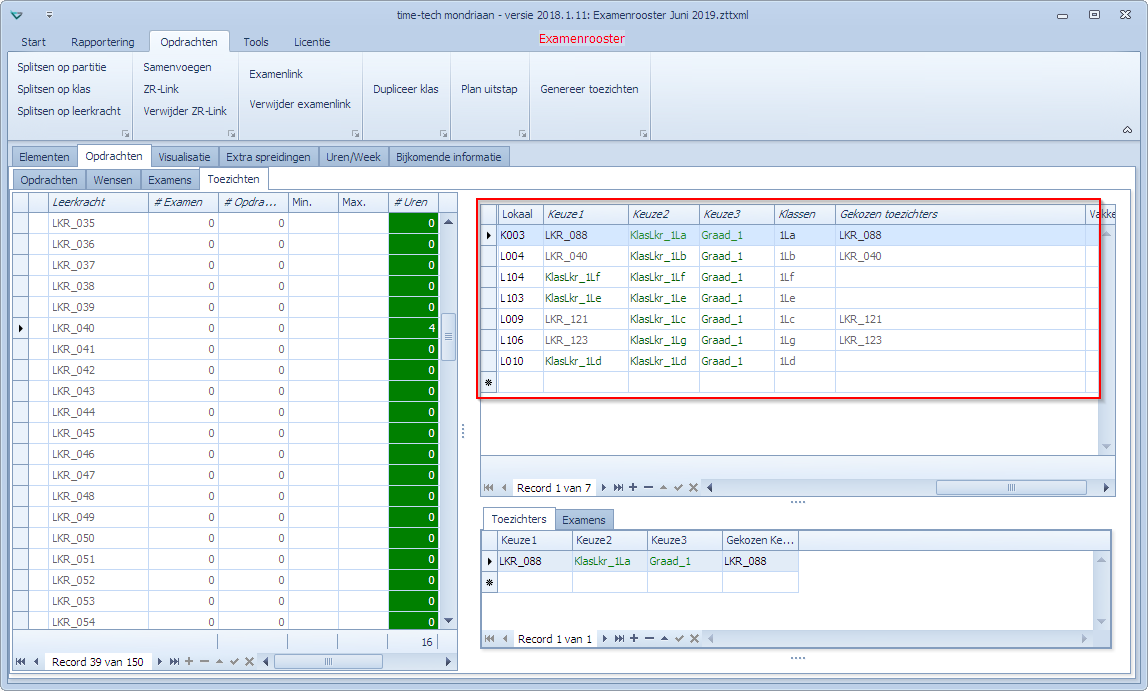Open the Genereer toezichten group dialog launcher
Screen dimensions: 1148x691
tap(643, 134)
